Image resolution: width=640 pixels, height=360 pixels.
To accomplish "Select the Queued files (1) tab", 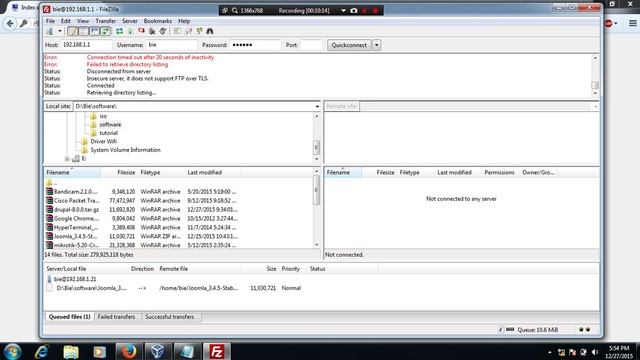I will 69,317.
